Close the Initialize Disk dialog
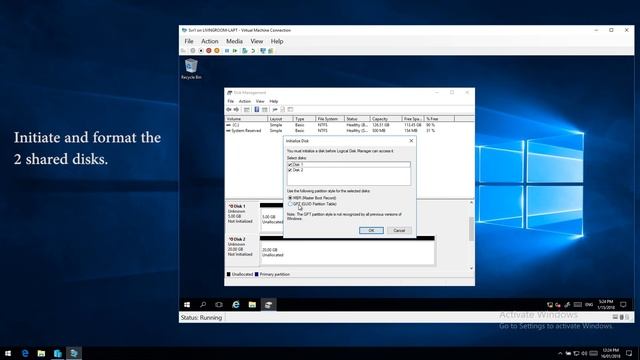Viewport: 640px width, 360px height. click(x=411, y=141)
